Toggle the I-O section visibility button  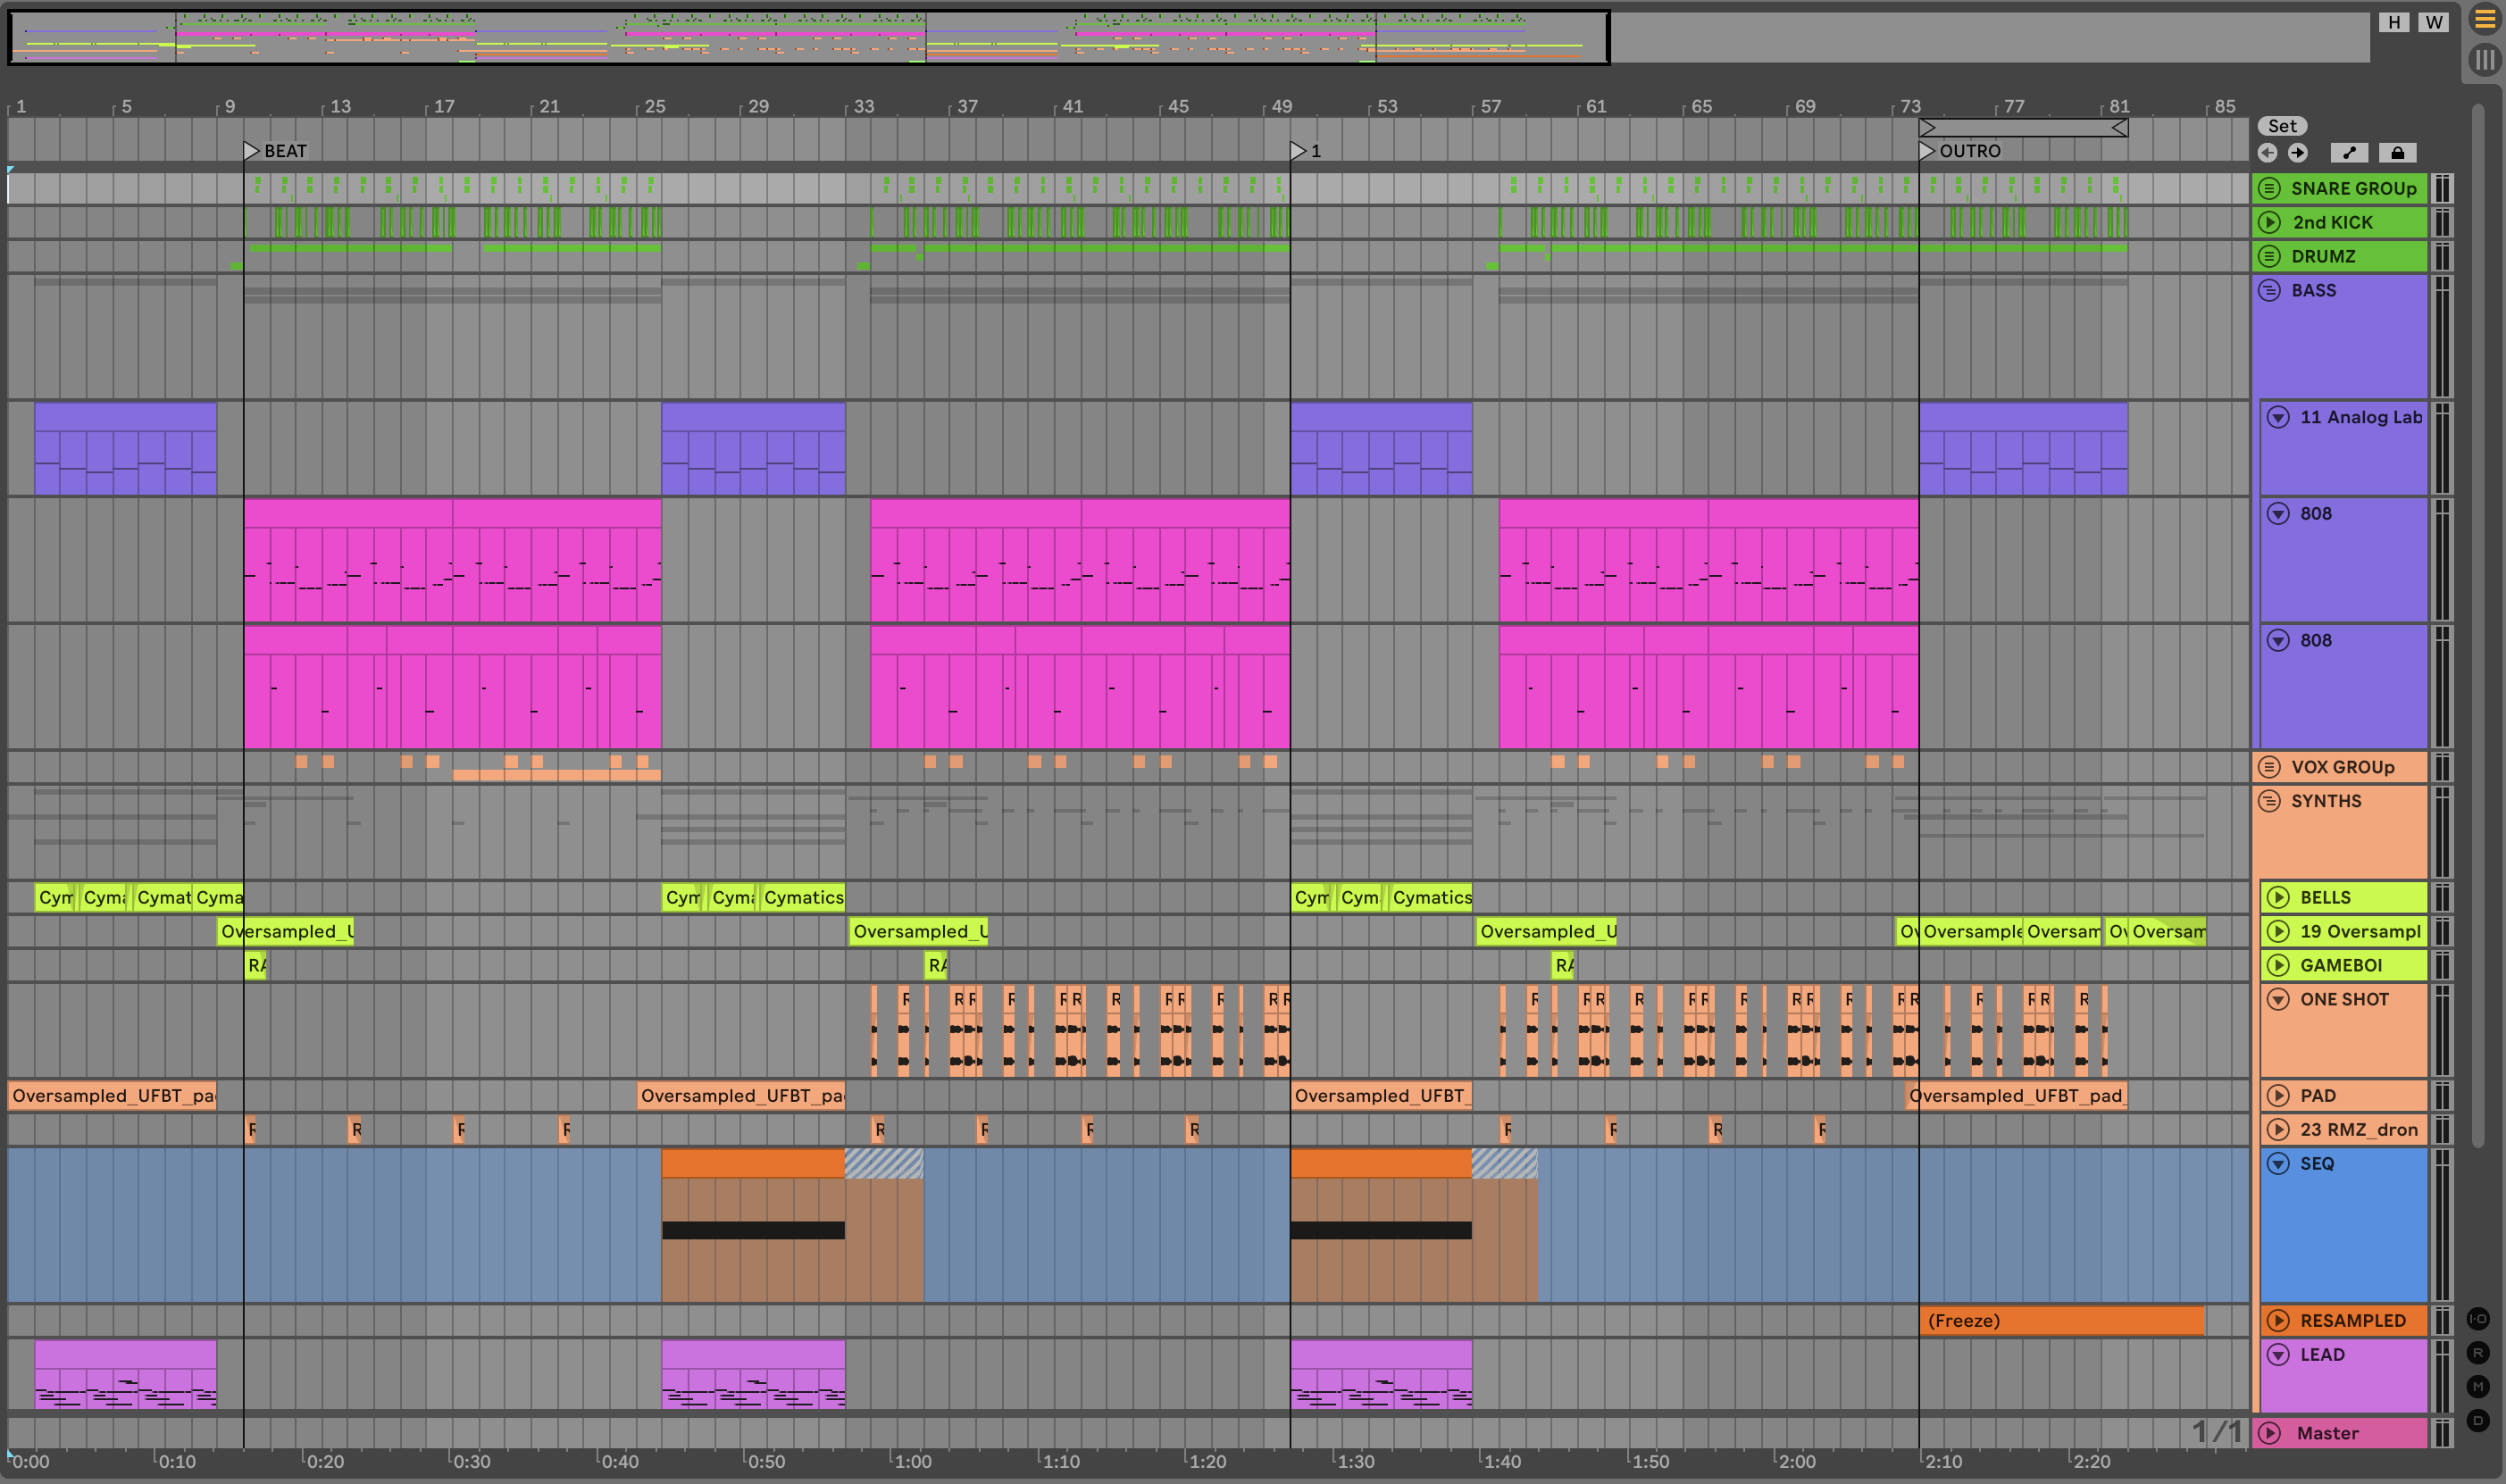click(x=2478, y=1319)
